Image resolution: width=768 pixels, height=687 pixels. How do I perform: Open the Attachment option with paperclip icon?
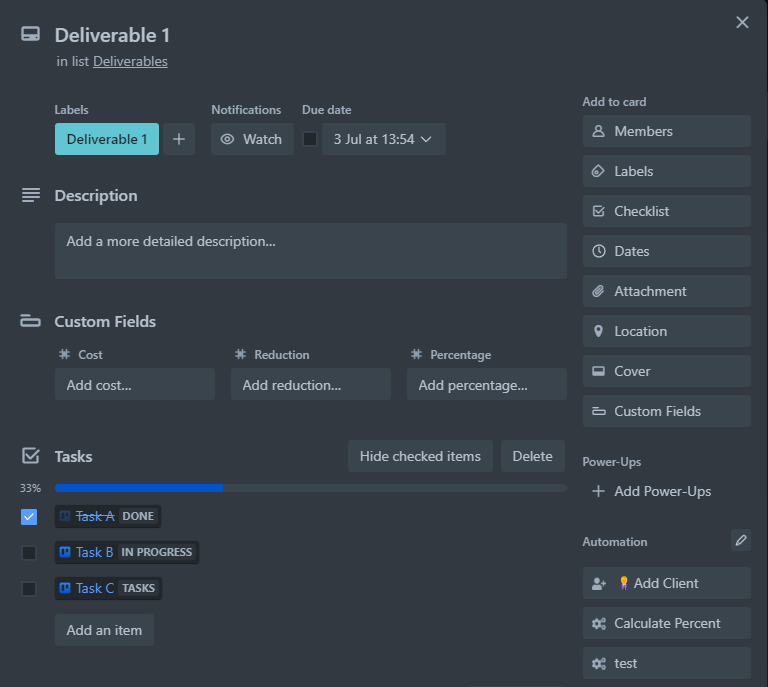[x=666, y=291]
